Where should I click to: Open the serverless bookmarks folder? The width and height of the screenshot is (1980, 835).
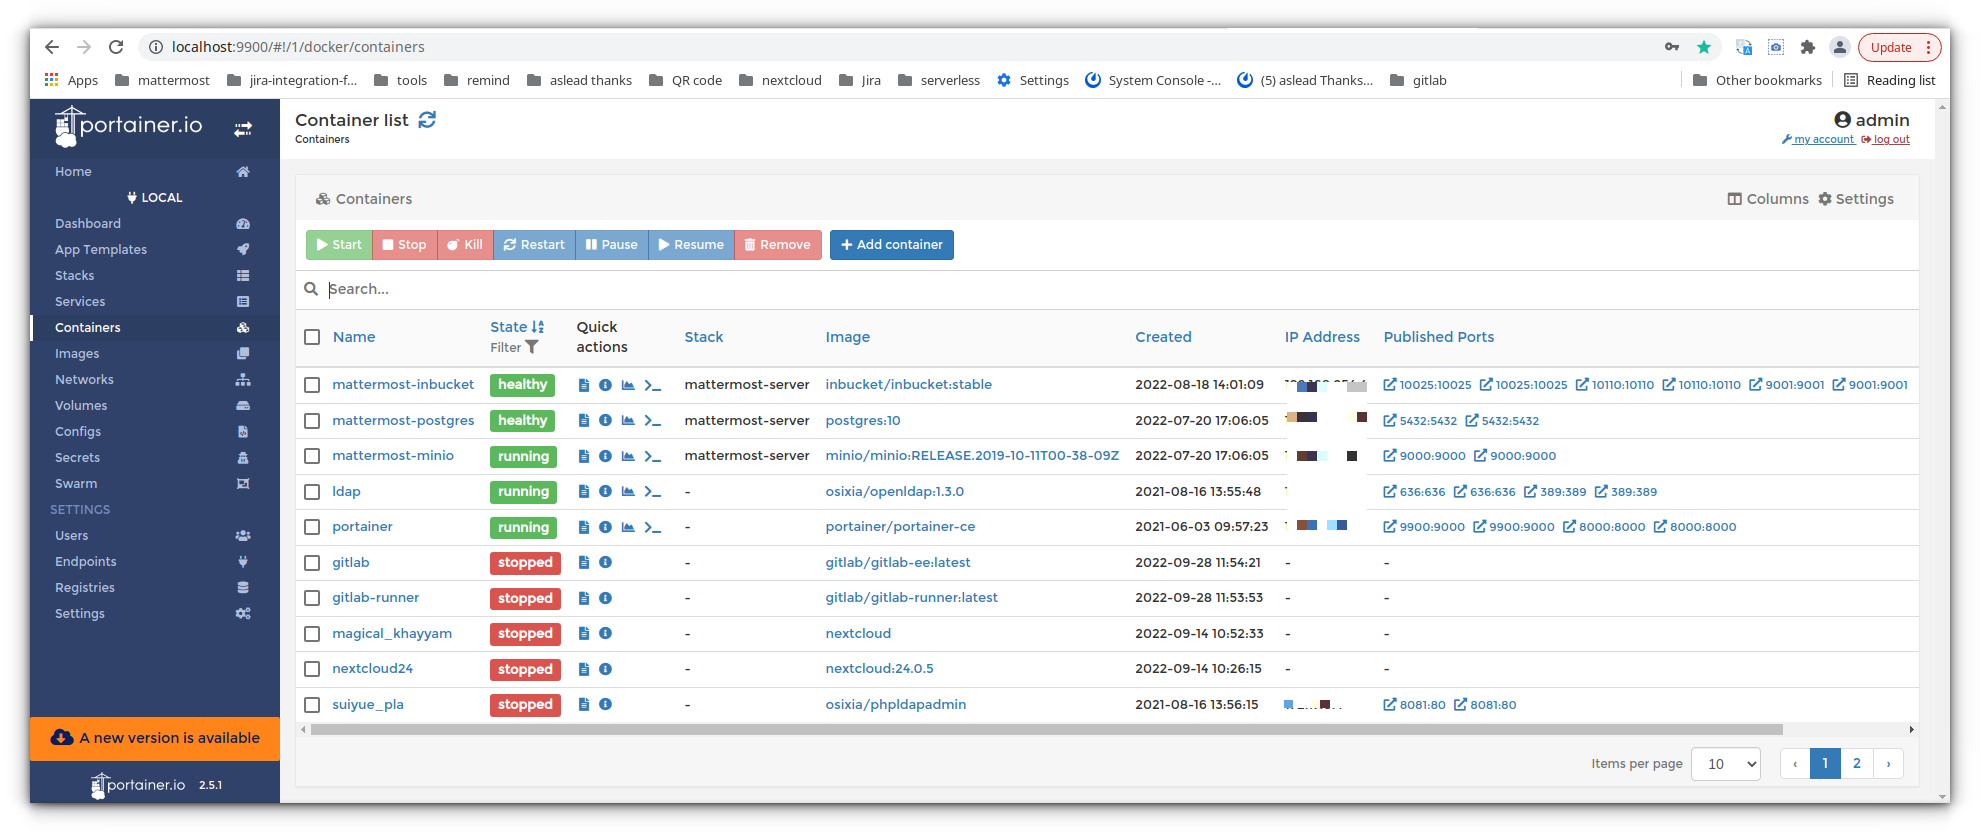click(939, 80)
